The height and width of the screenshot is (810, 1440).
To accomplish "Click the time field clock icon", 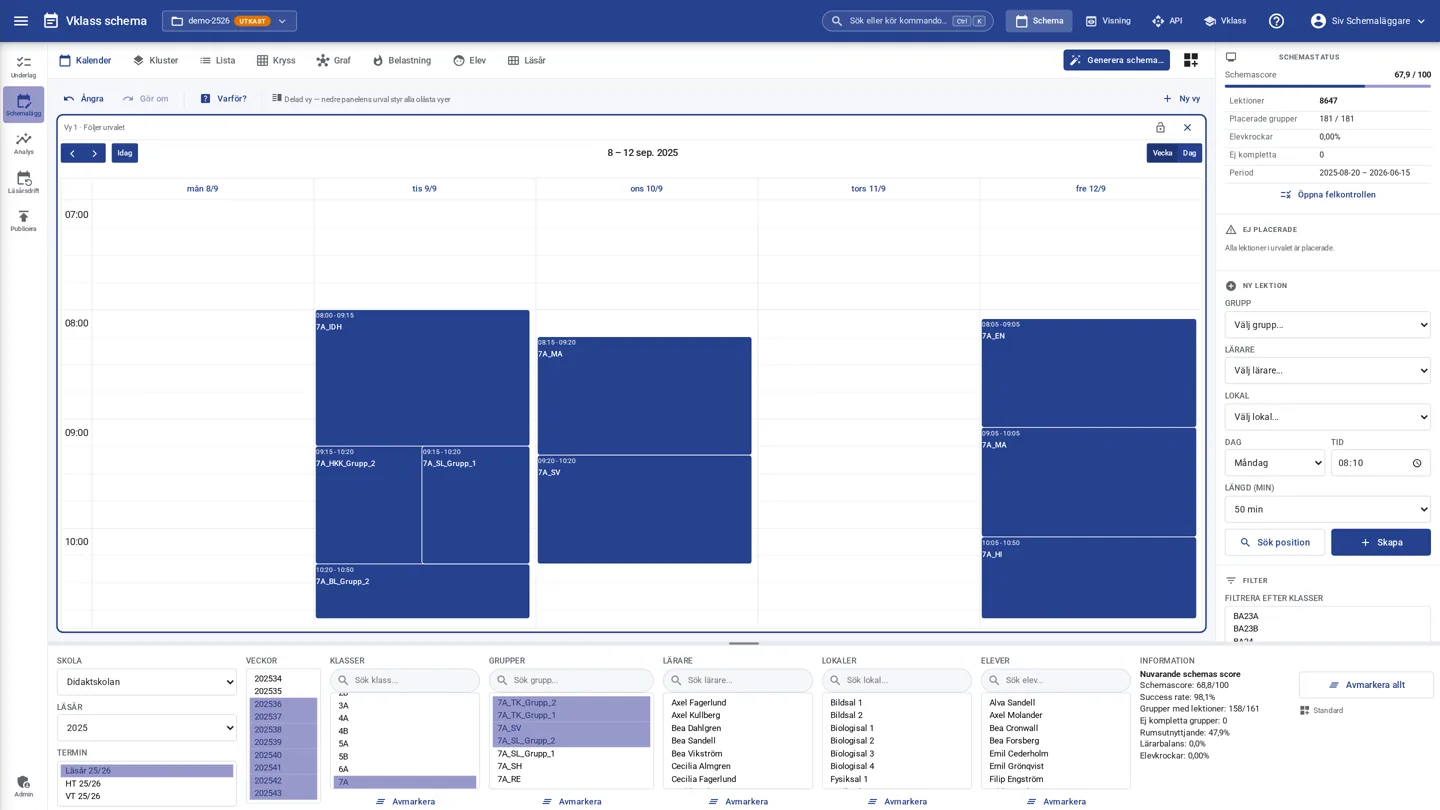I will [1416, 463].
